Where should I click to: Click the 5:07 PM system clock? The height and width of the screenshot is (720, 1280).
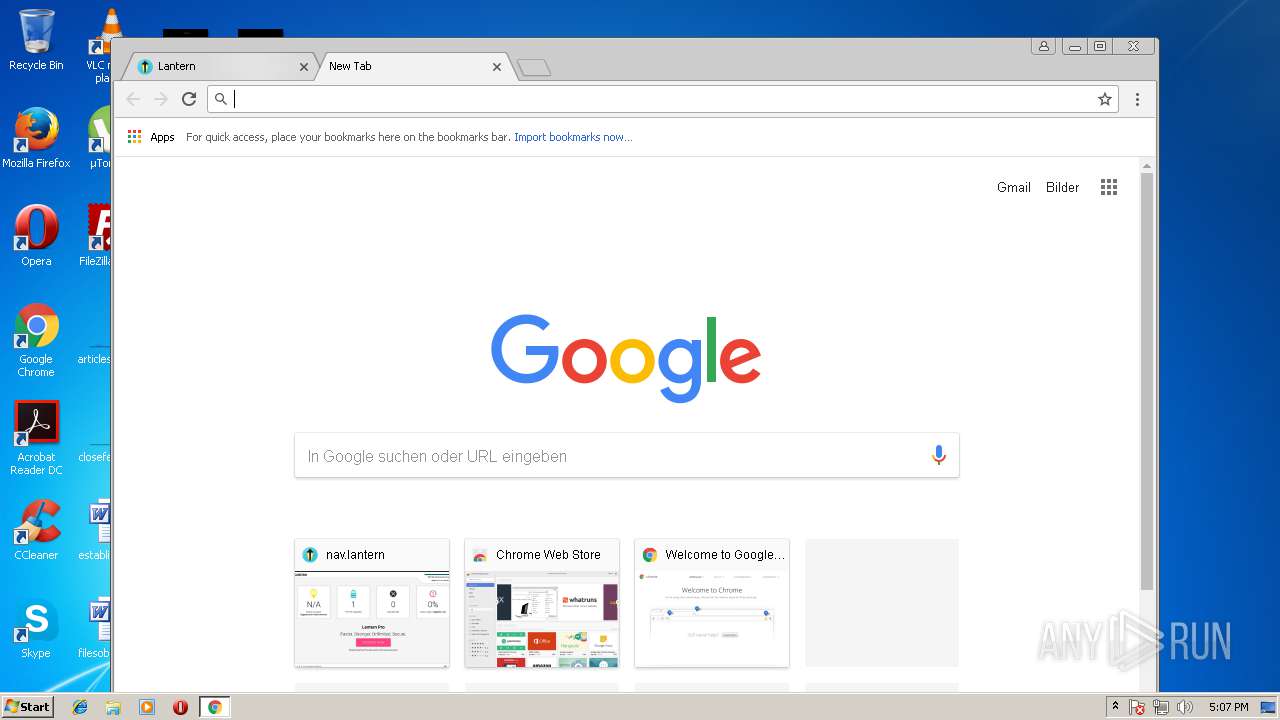point(1228,707)
